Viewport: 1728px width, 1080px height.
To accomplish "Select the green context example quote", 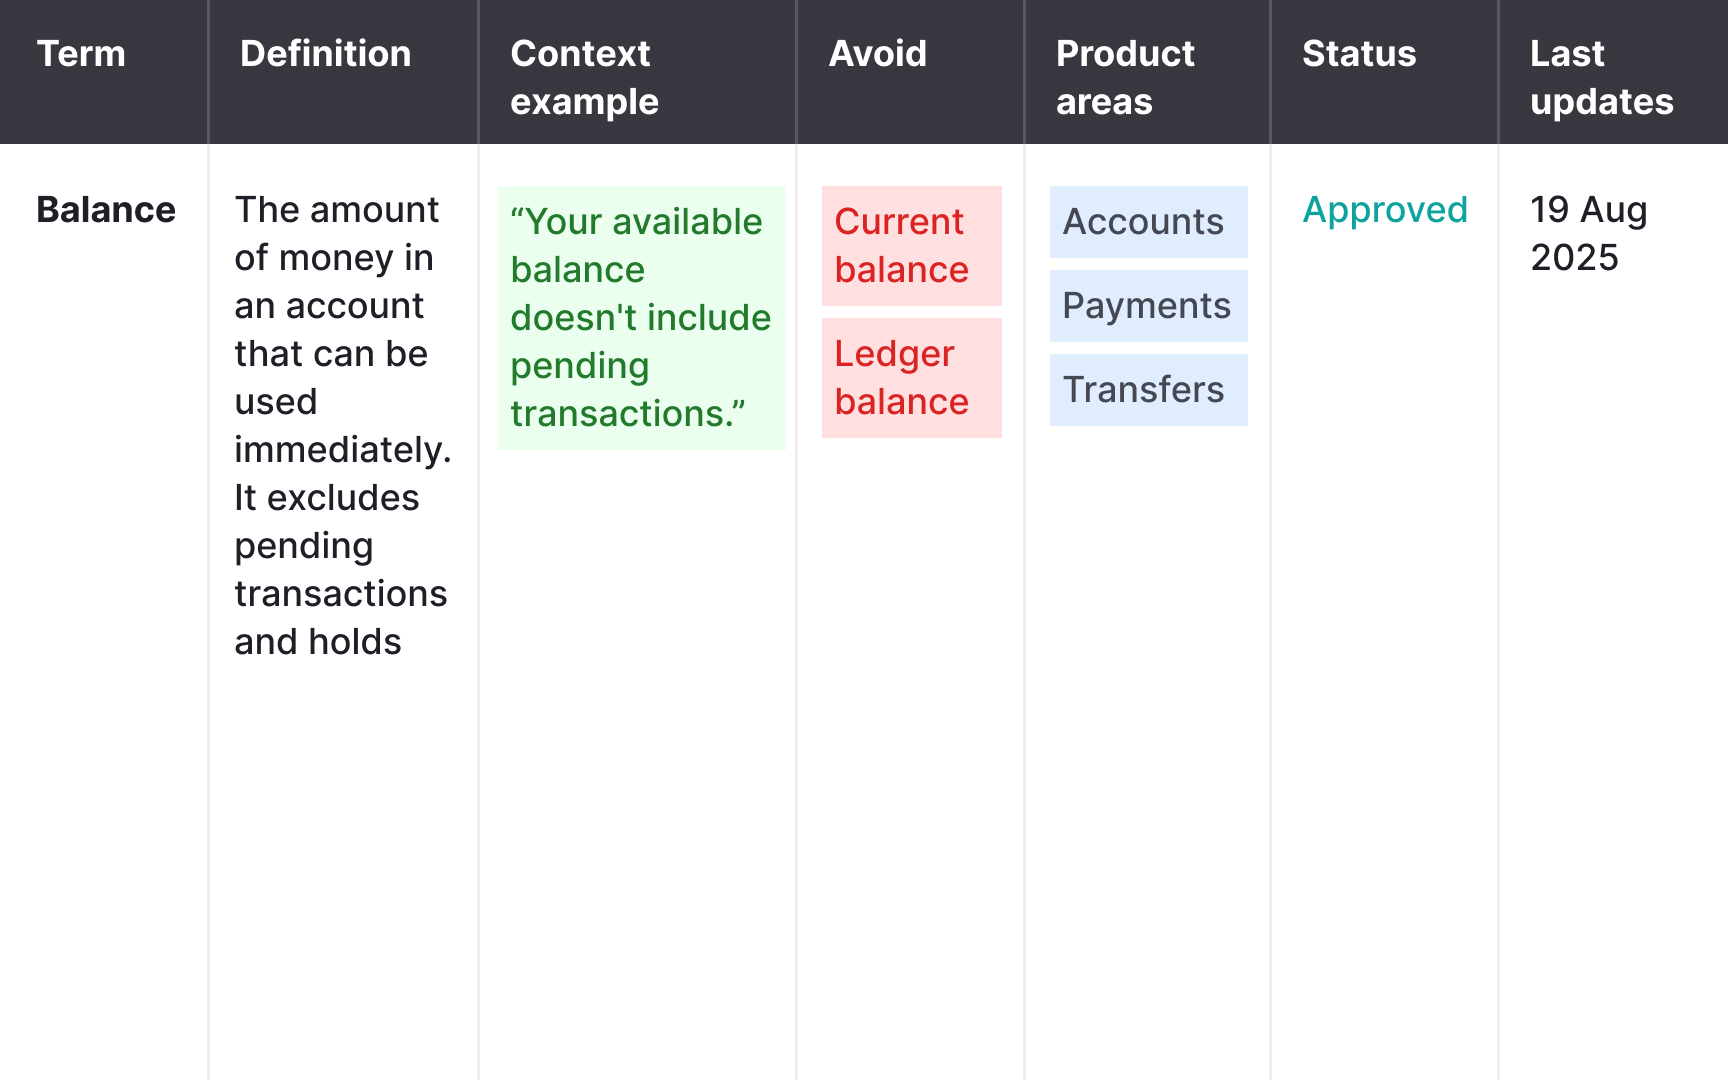I will [x=640, y=317].
